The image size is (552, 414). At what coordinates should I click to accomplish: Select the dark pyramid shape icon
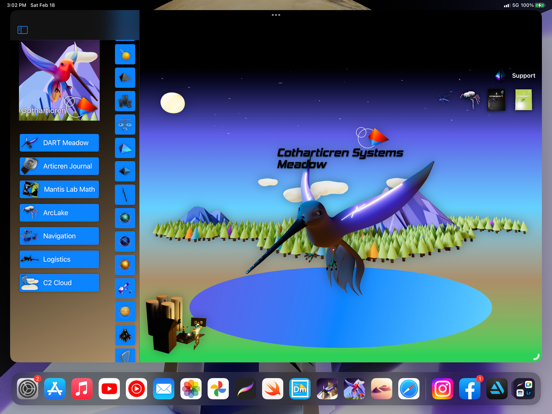[125, 78]
